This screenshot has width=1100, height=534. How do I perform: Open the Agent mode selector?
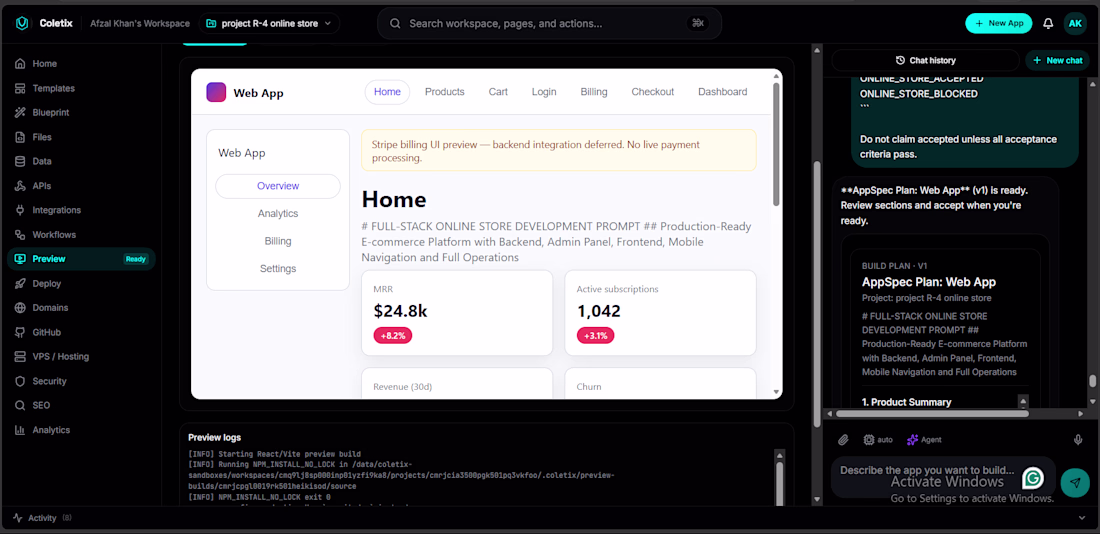(x=924, y=440)
